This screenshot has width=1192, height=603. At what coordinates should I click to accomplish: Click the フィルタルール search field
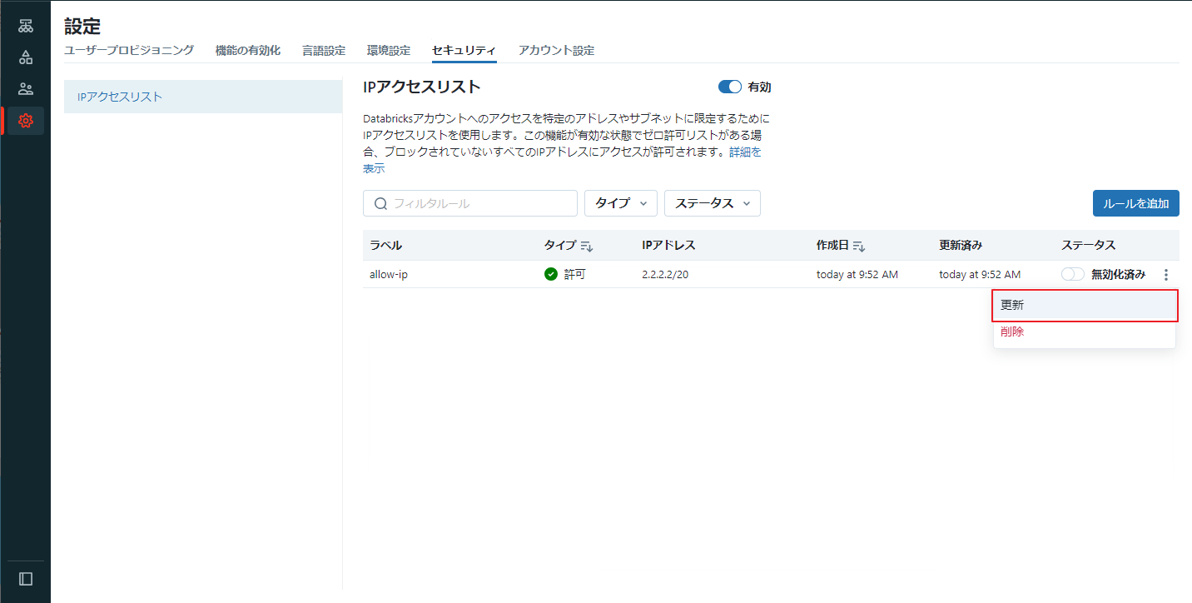click(470, 203)
